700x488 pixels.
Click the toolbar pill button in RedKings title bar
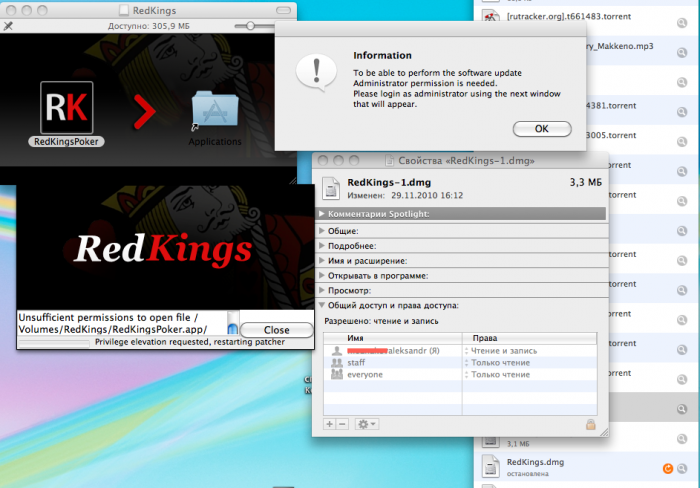coord(283,10)
